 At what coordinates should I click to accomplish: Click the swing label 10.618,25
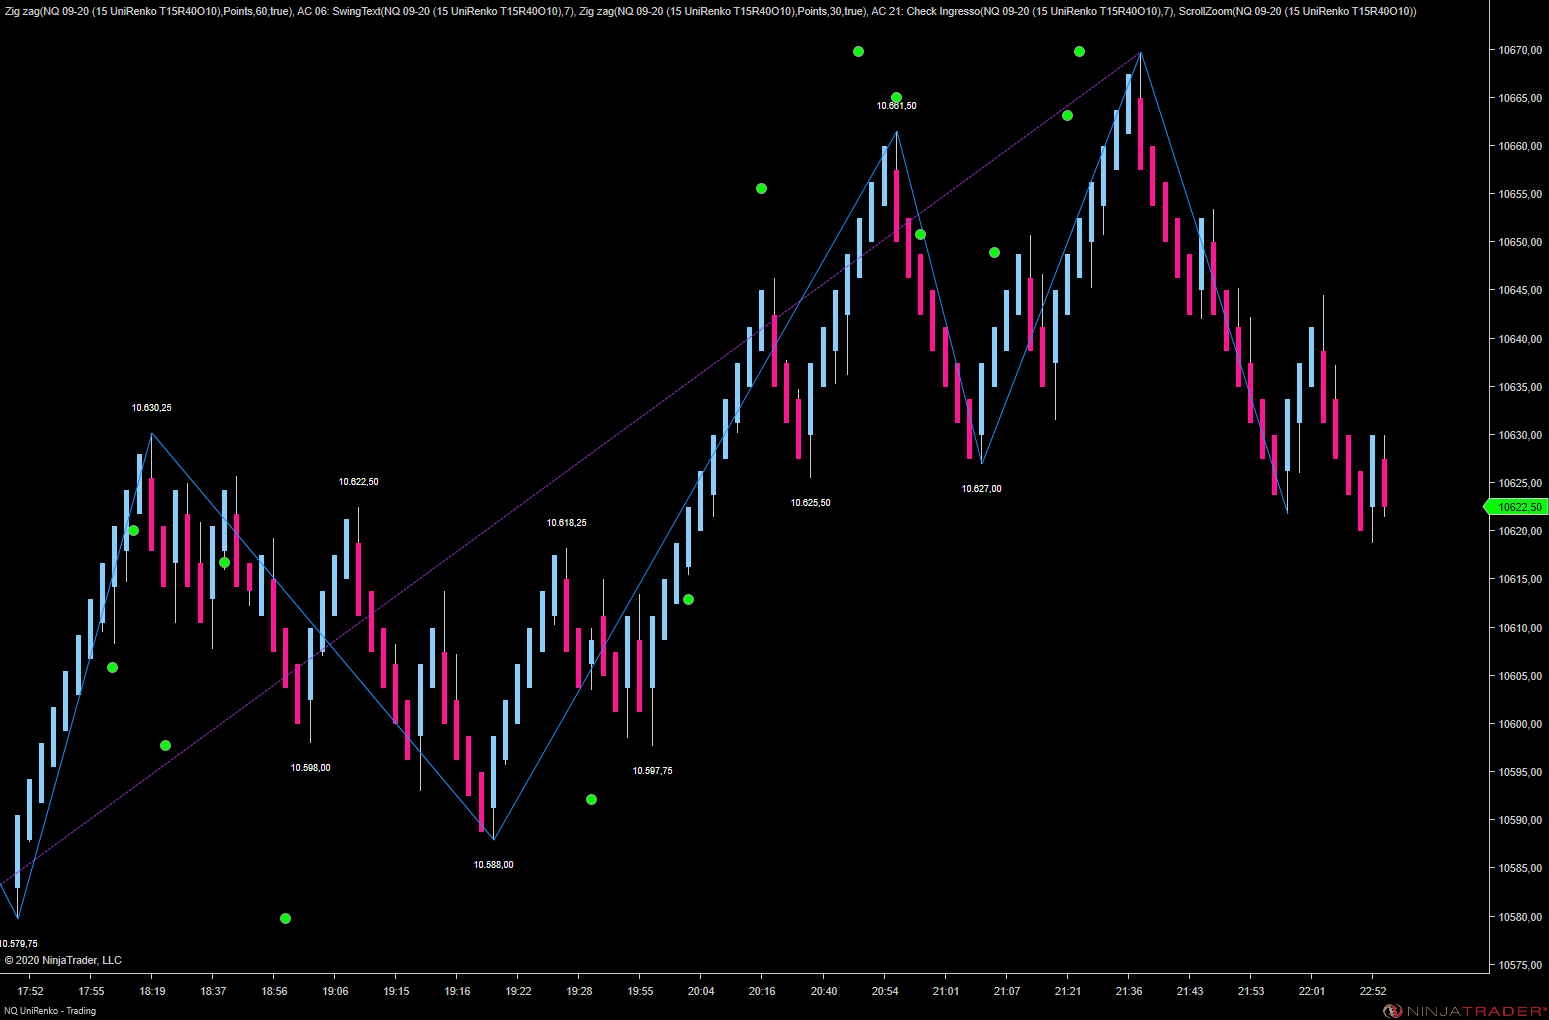[x=566, y=523]
